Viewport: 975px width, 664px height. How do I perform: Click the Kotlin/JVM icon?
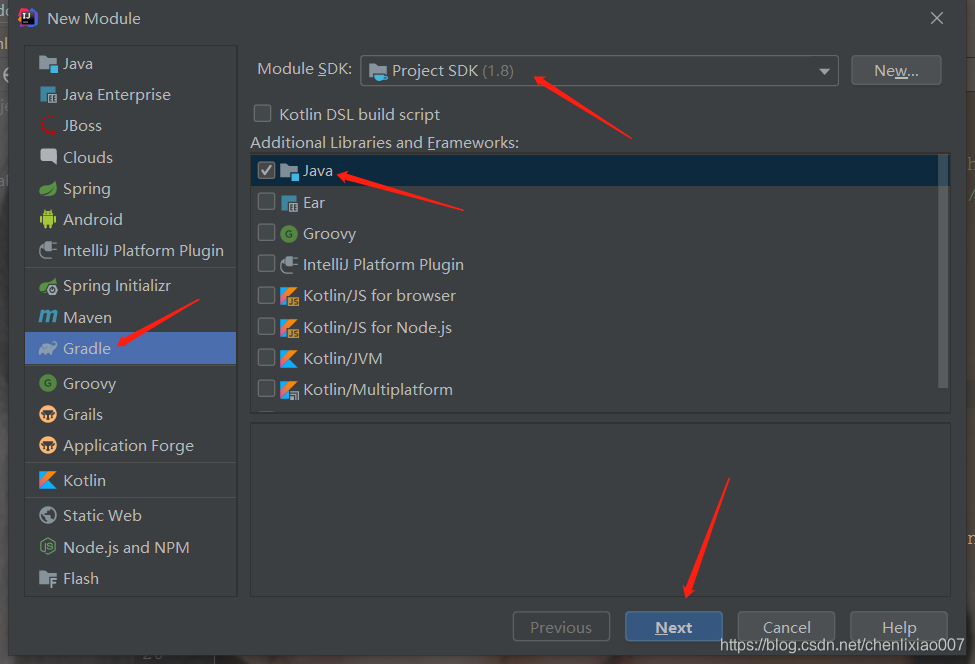click(289, 359)
